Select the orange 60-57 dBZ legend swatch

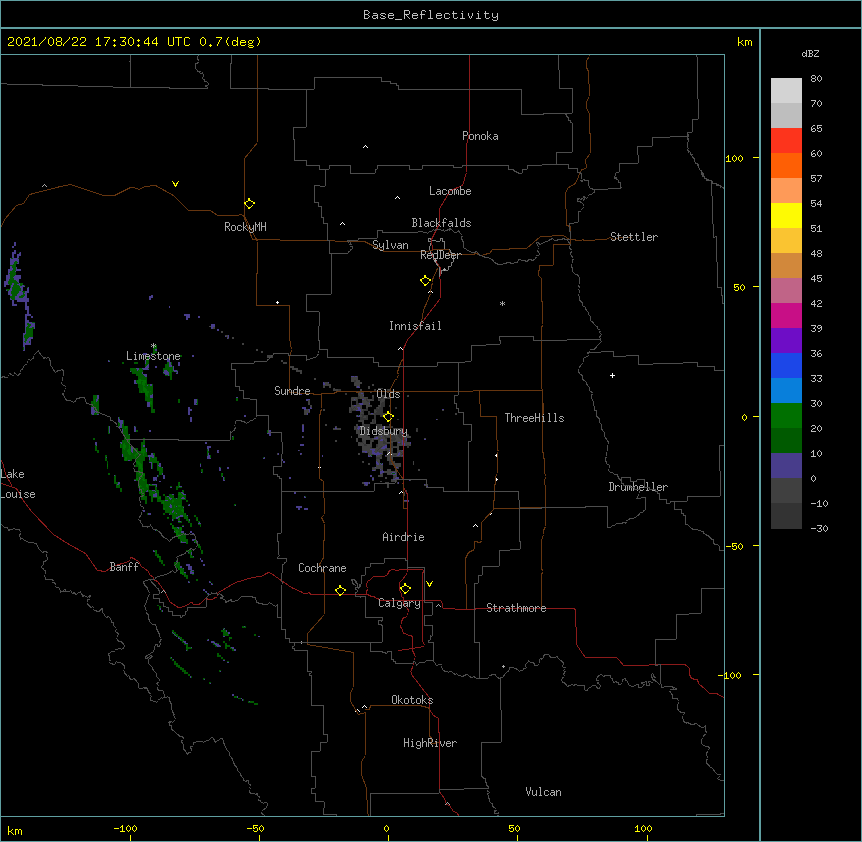tap(786, 165)
